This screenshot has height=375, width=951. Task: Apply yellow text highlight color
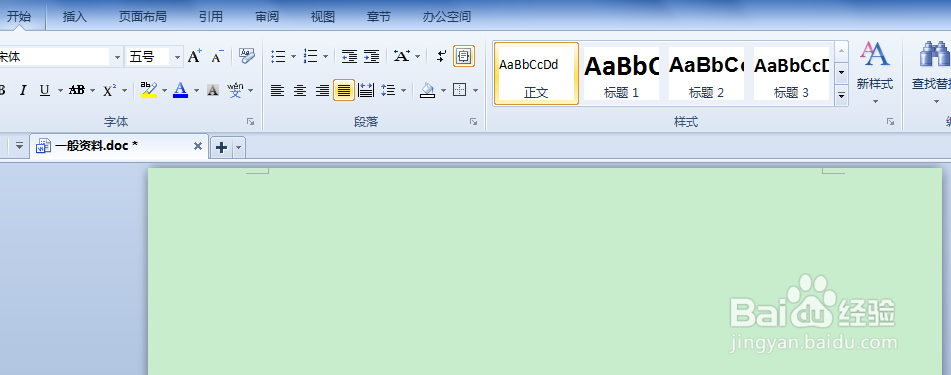click(x=149, y=90)
